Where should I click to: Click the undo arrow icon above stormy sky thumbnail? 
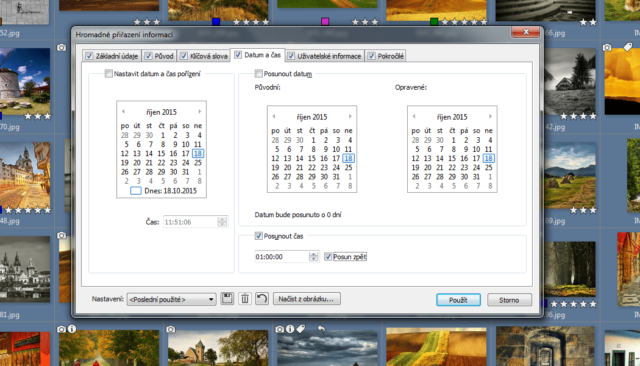322,328
